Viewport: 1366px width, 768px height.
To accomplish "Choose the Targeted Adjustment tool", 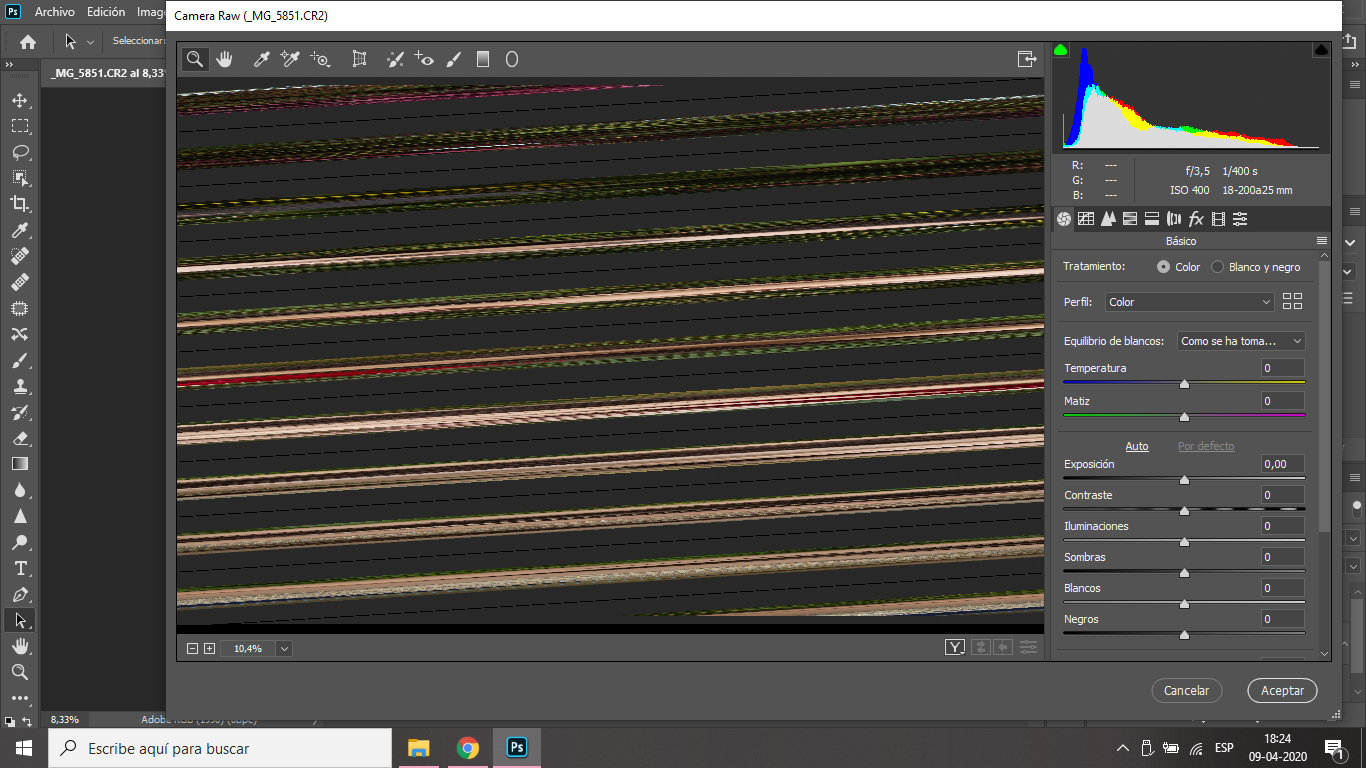I will click(x=320, y=59).
